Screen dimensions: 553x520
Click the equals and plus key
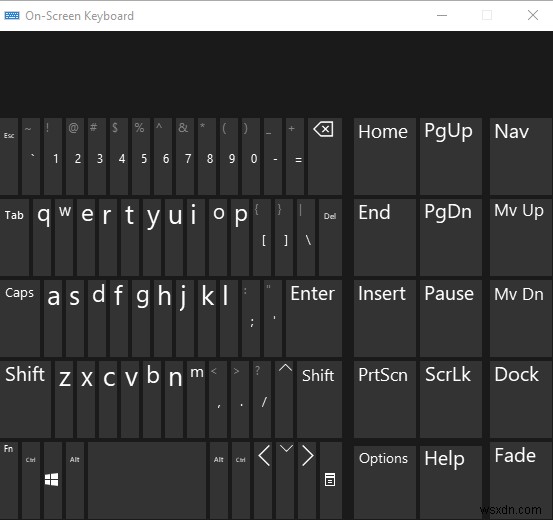pos(295,156)
